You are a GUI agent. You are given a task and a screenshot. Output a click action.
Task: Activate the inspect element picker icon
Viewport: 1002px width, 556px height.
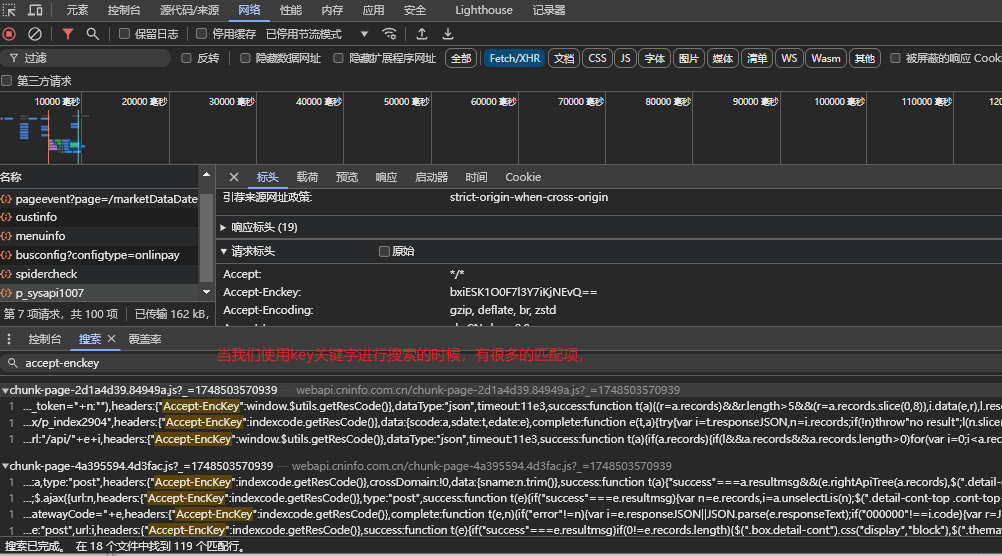(x=10, y=10)
